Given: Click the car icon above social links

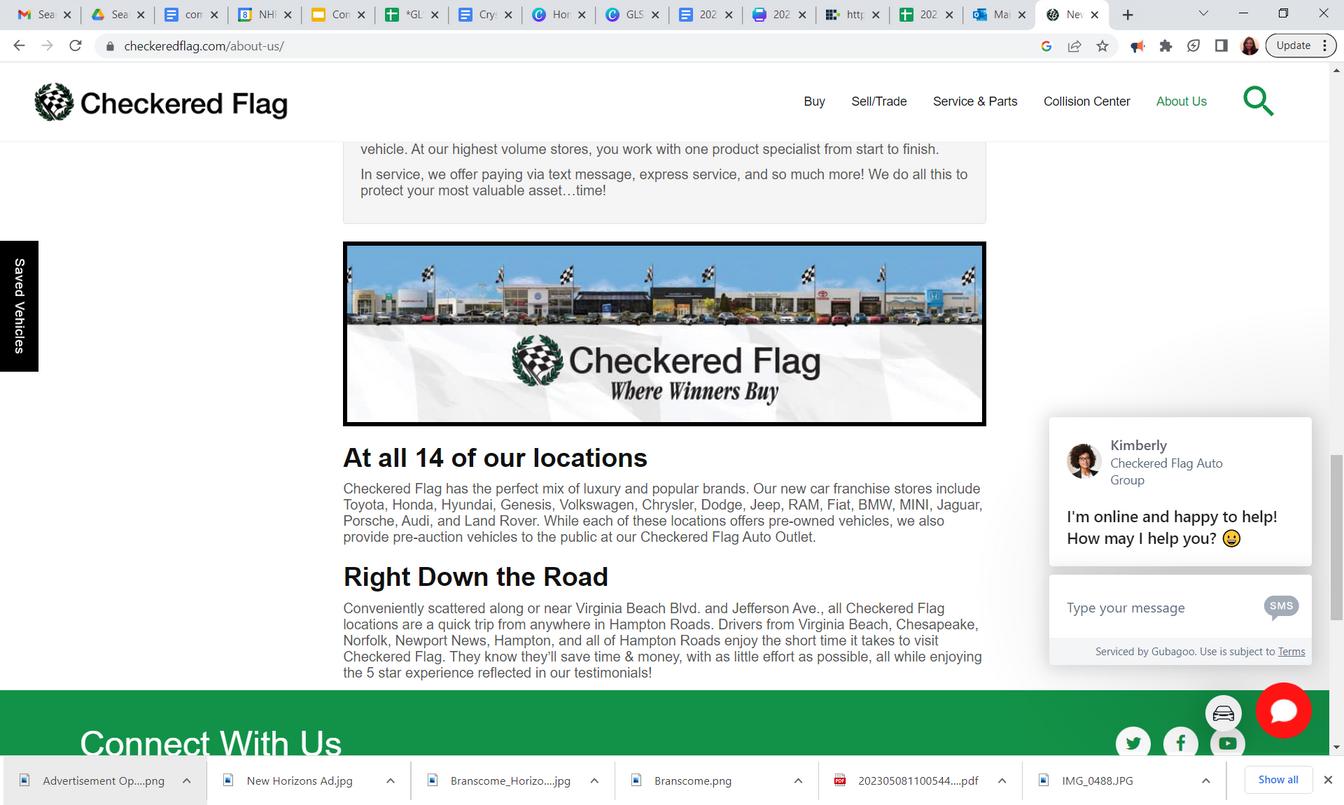Looking at the screenshot, I should [x=1223, y=713].
